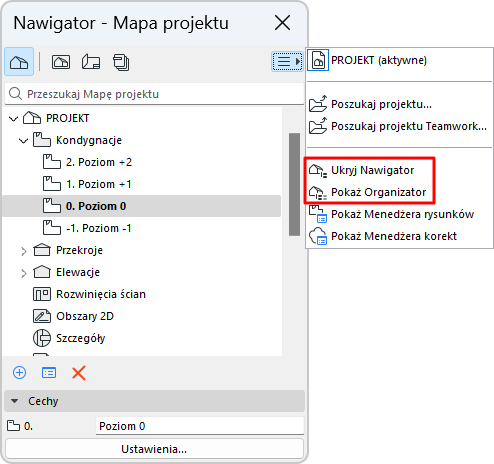Click the tree list scrollbar thumb
This screenshot has height=464, width=494.
pos(294,184)
